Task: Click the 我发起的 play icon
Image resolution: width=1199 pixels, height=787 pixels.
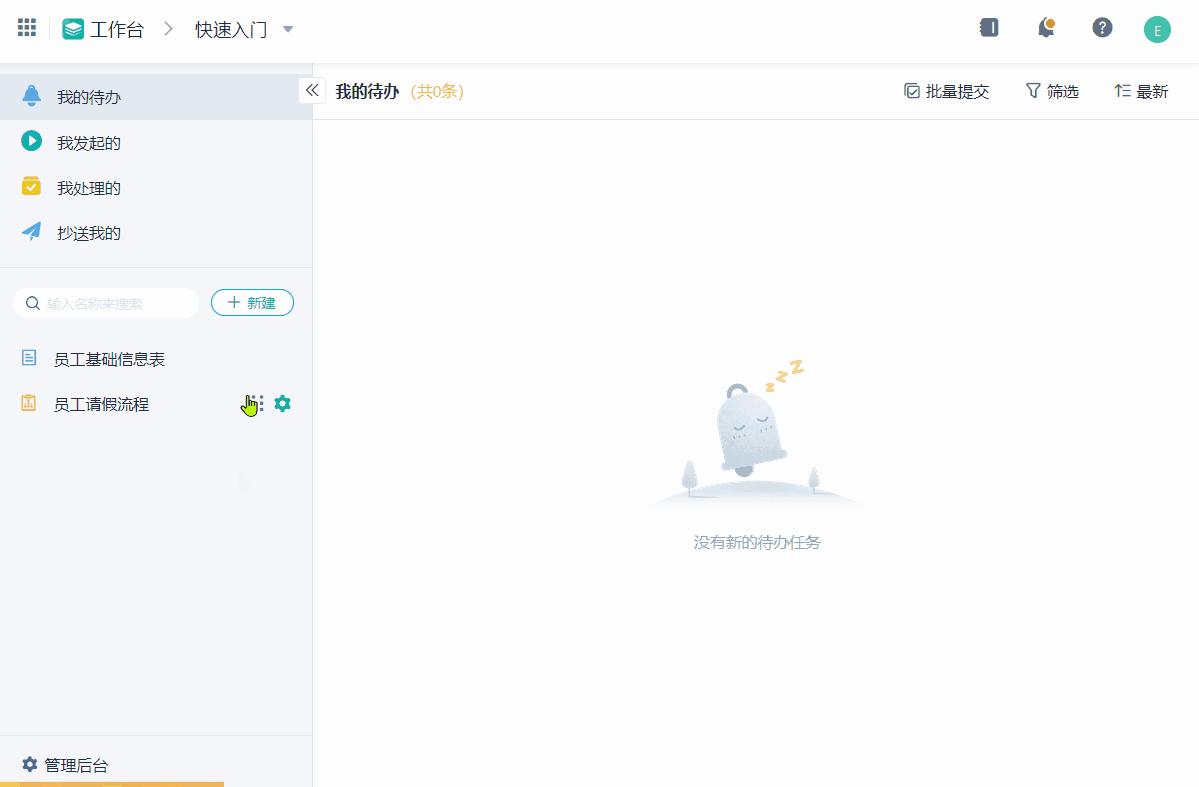Action: point(31,142)
